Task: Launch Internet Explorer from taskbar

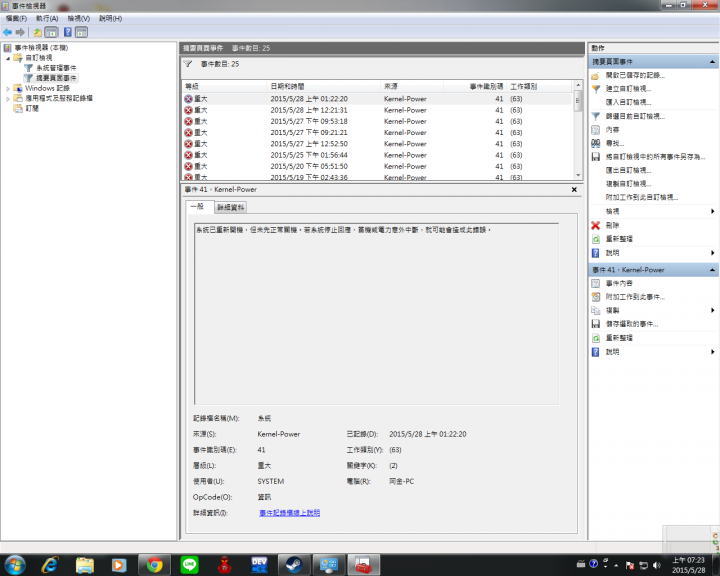Action: [50, 565]
